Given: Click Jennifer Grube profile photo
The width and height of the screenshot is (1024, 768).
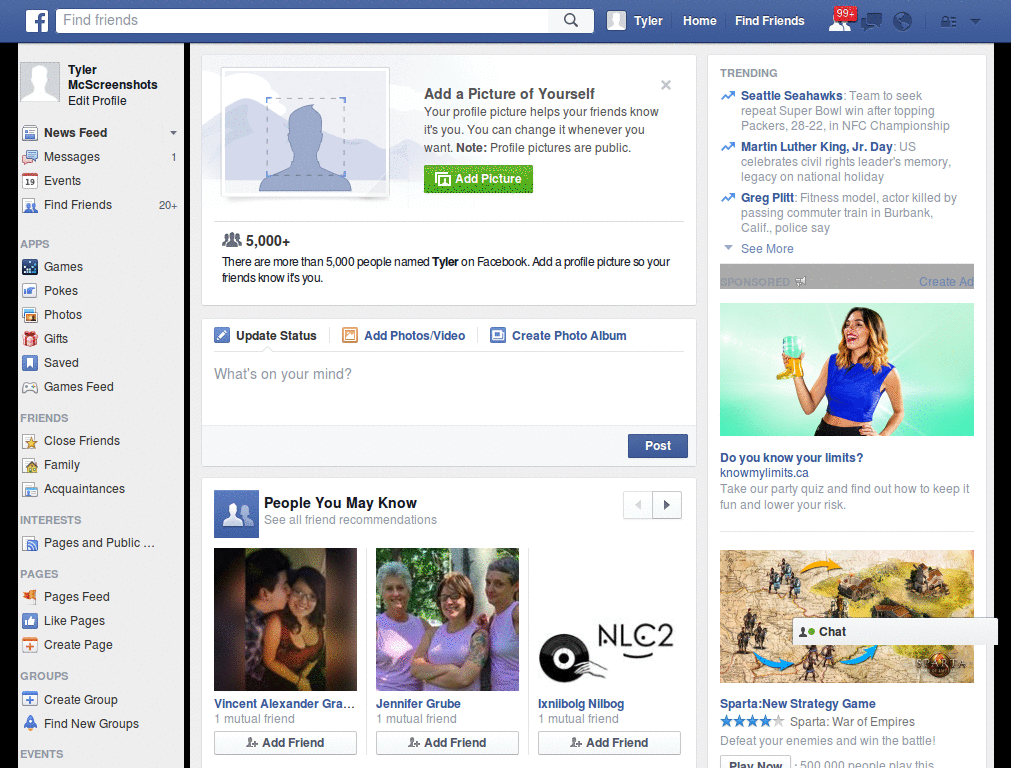Looking at the screenshot, I should click(447, 619).
